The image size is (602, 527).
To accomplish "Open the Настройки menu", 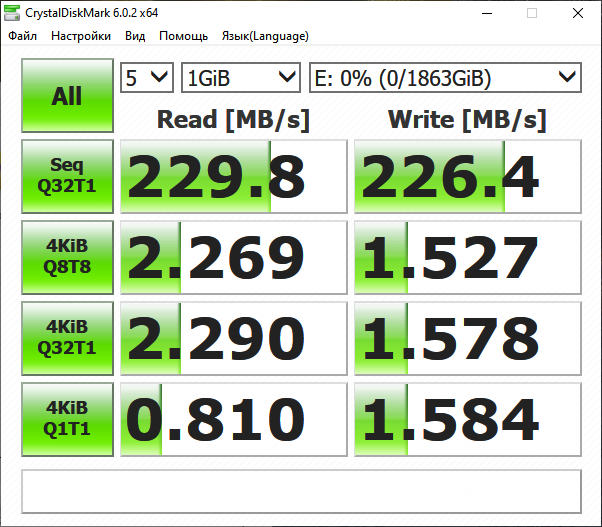I will pos(81,36).
